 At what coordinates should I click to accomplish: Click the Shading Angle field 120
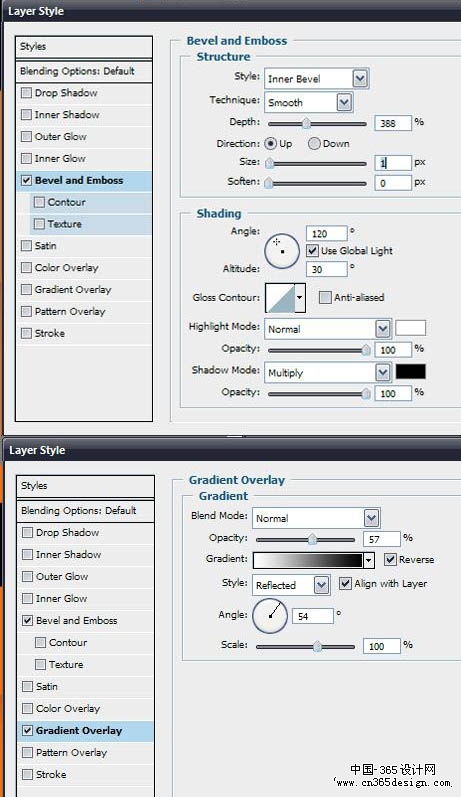[x=326, y=234]
